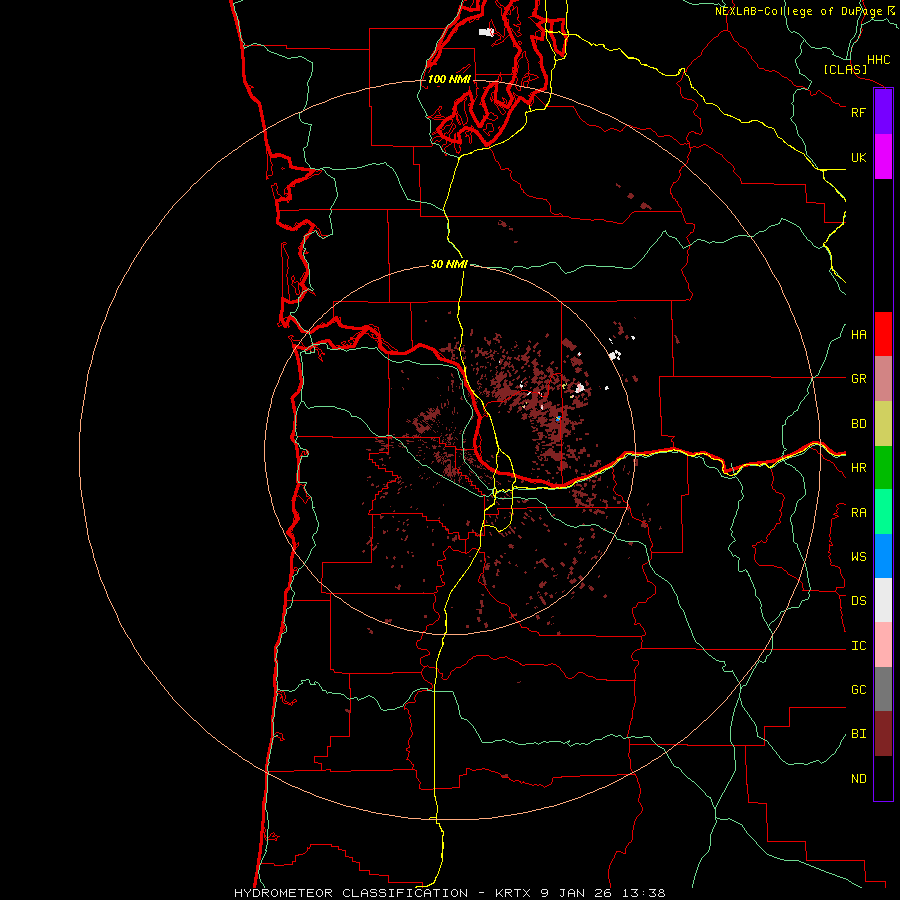Pick the RA light green legend swatch
The width and height of the screenshot is (900, 900).
click(883, 512)
